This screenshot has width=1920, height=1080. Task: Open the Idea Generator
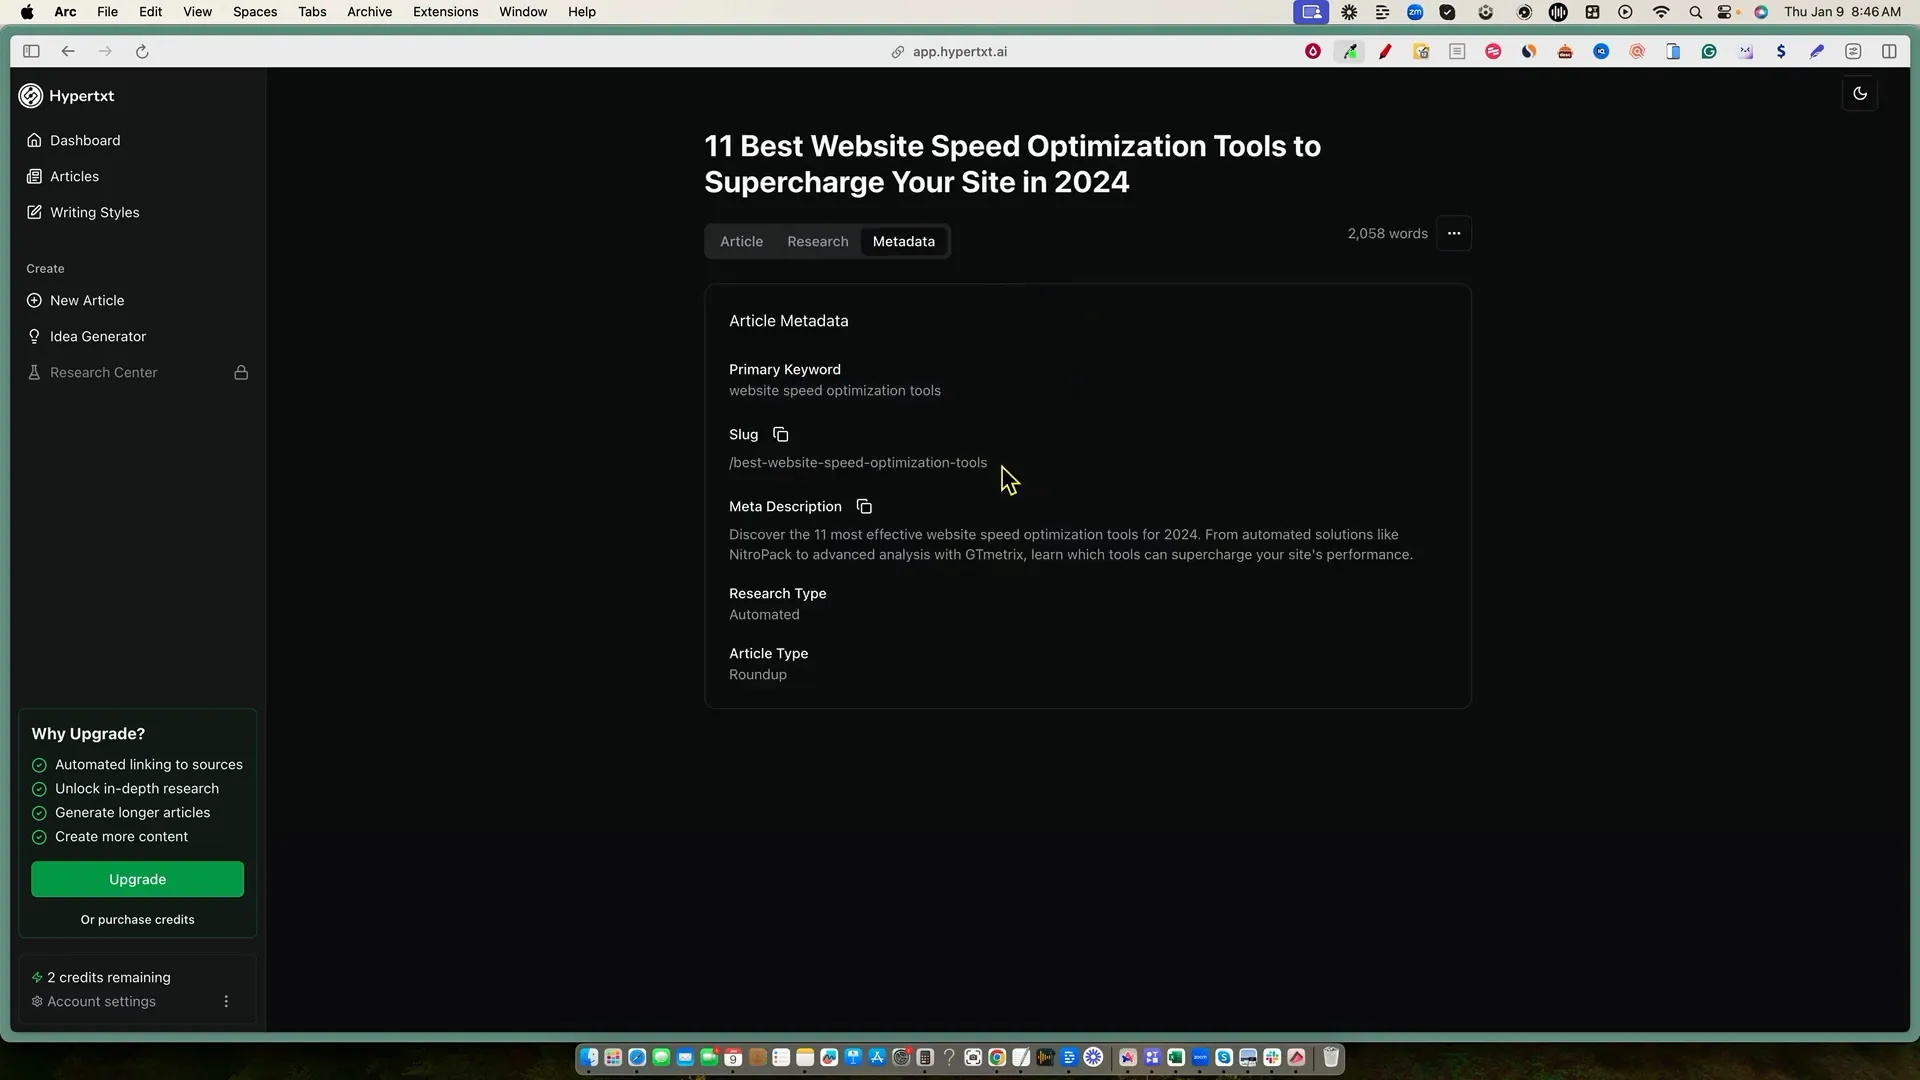[x=97, y=337]
